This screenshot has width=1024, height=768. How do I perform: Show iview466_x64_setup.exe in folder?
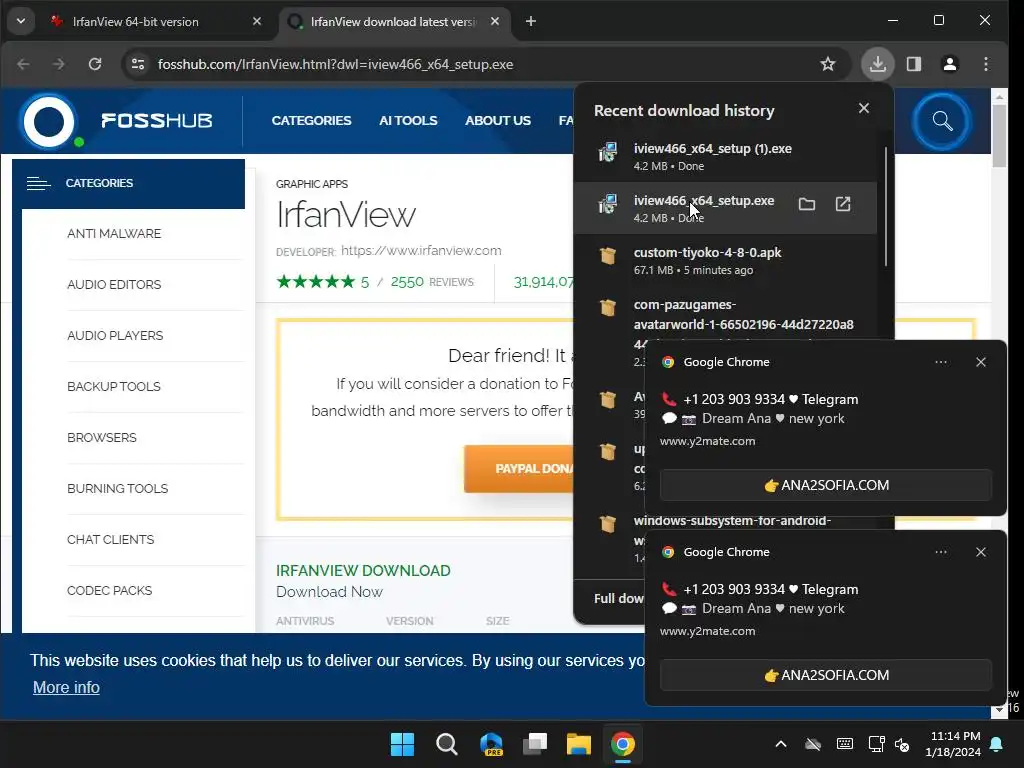pos(807,204)
